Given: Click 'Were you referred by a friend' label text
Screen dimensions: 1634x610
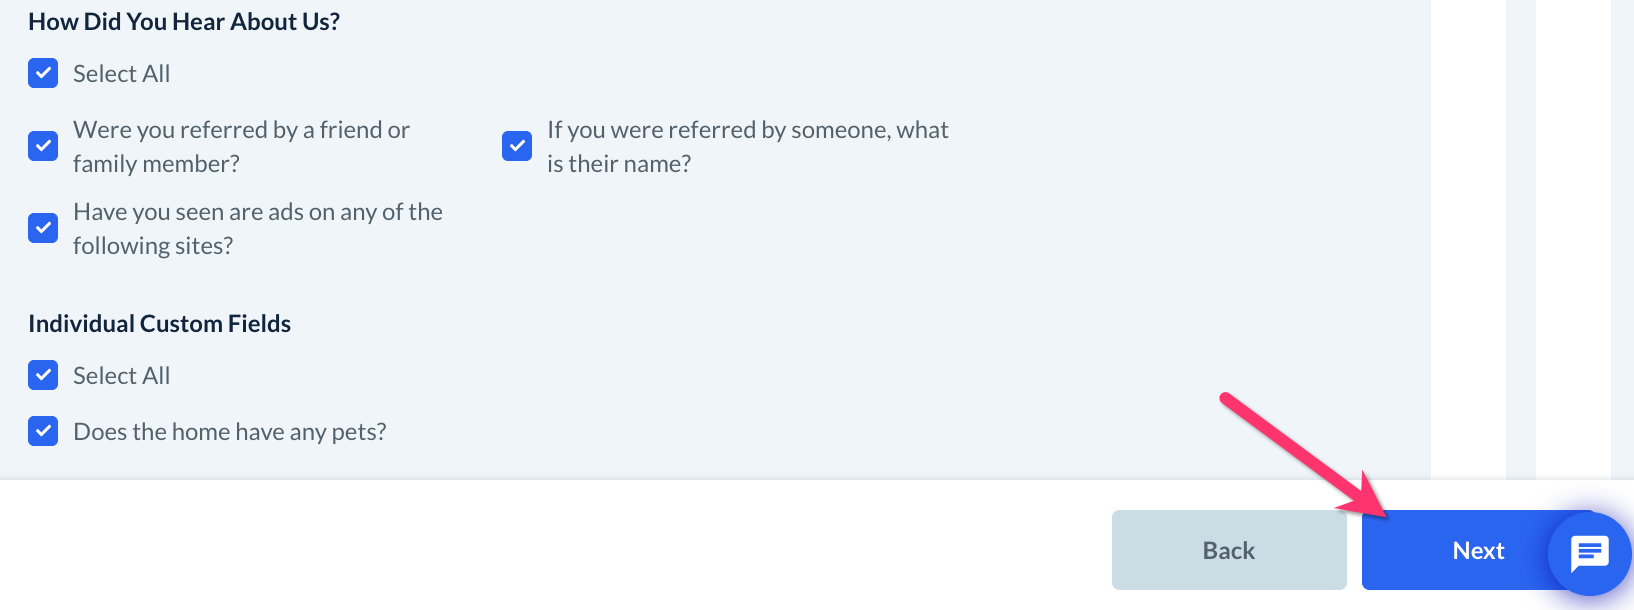Looking at the screenshot, I should 241,130.
